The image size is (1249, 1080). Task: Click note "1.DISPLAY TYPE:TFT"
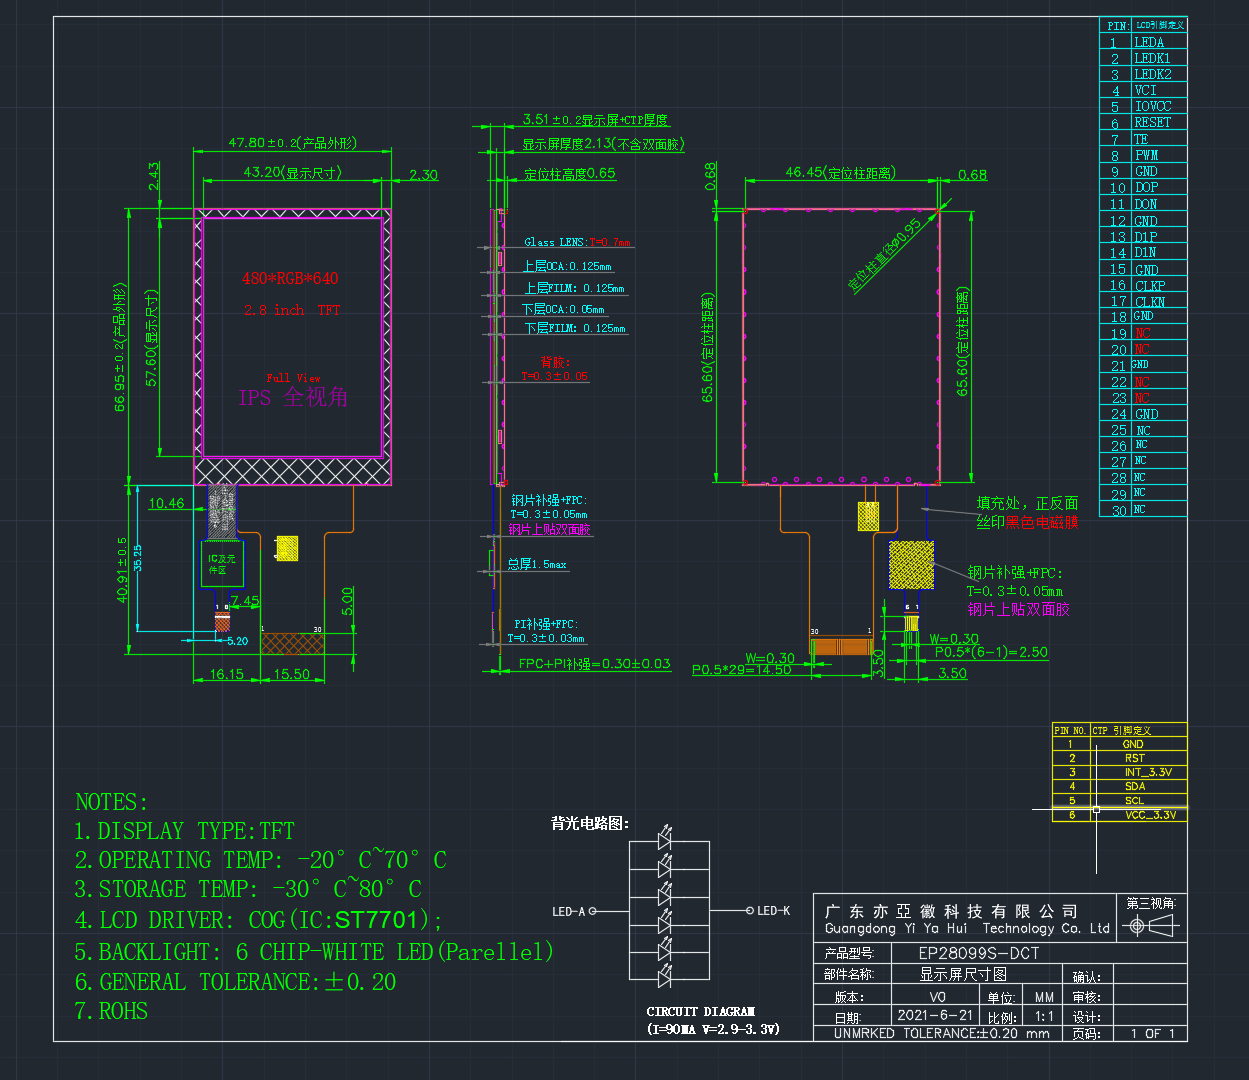[185, 831]
